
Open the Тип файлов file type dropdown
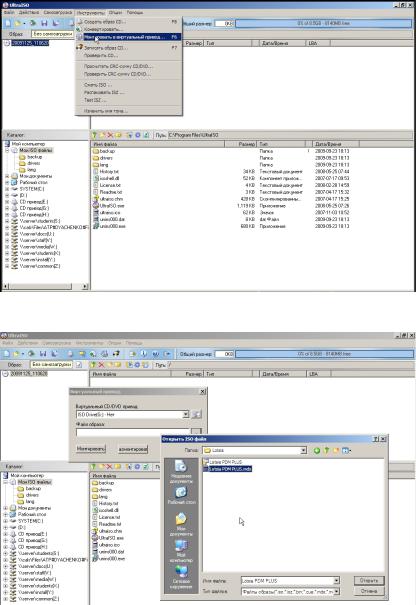coord(336,591)
